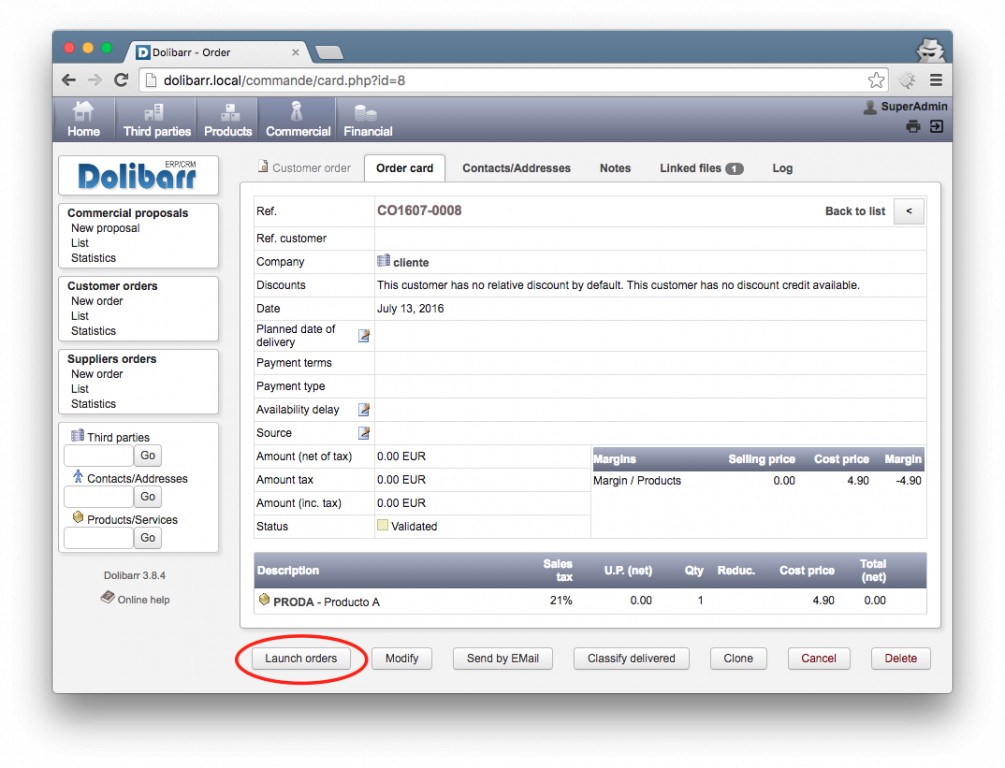Open Statistics under Customer orders
Screen dimensions: 1005x768
[x=94, y=331]
